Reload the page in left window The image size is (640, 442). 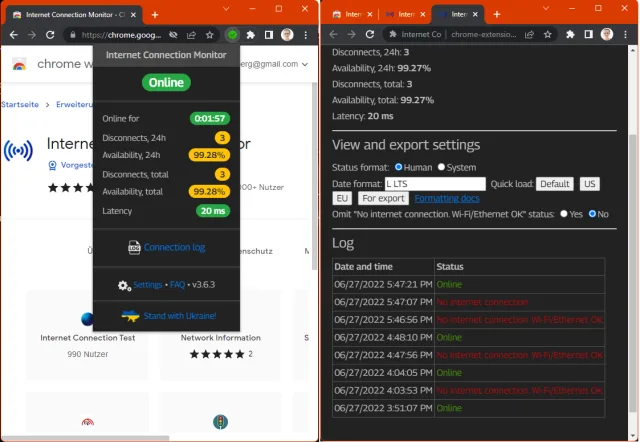(x=50, y=35)
